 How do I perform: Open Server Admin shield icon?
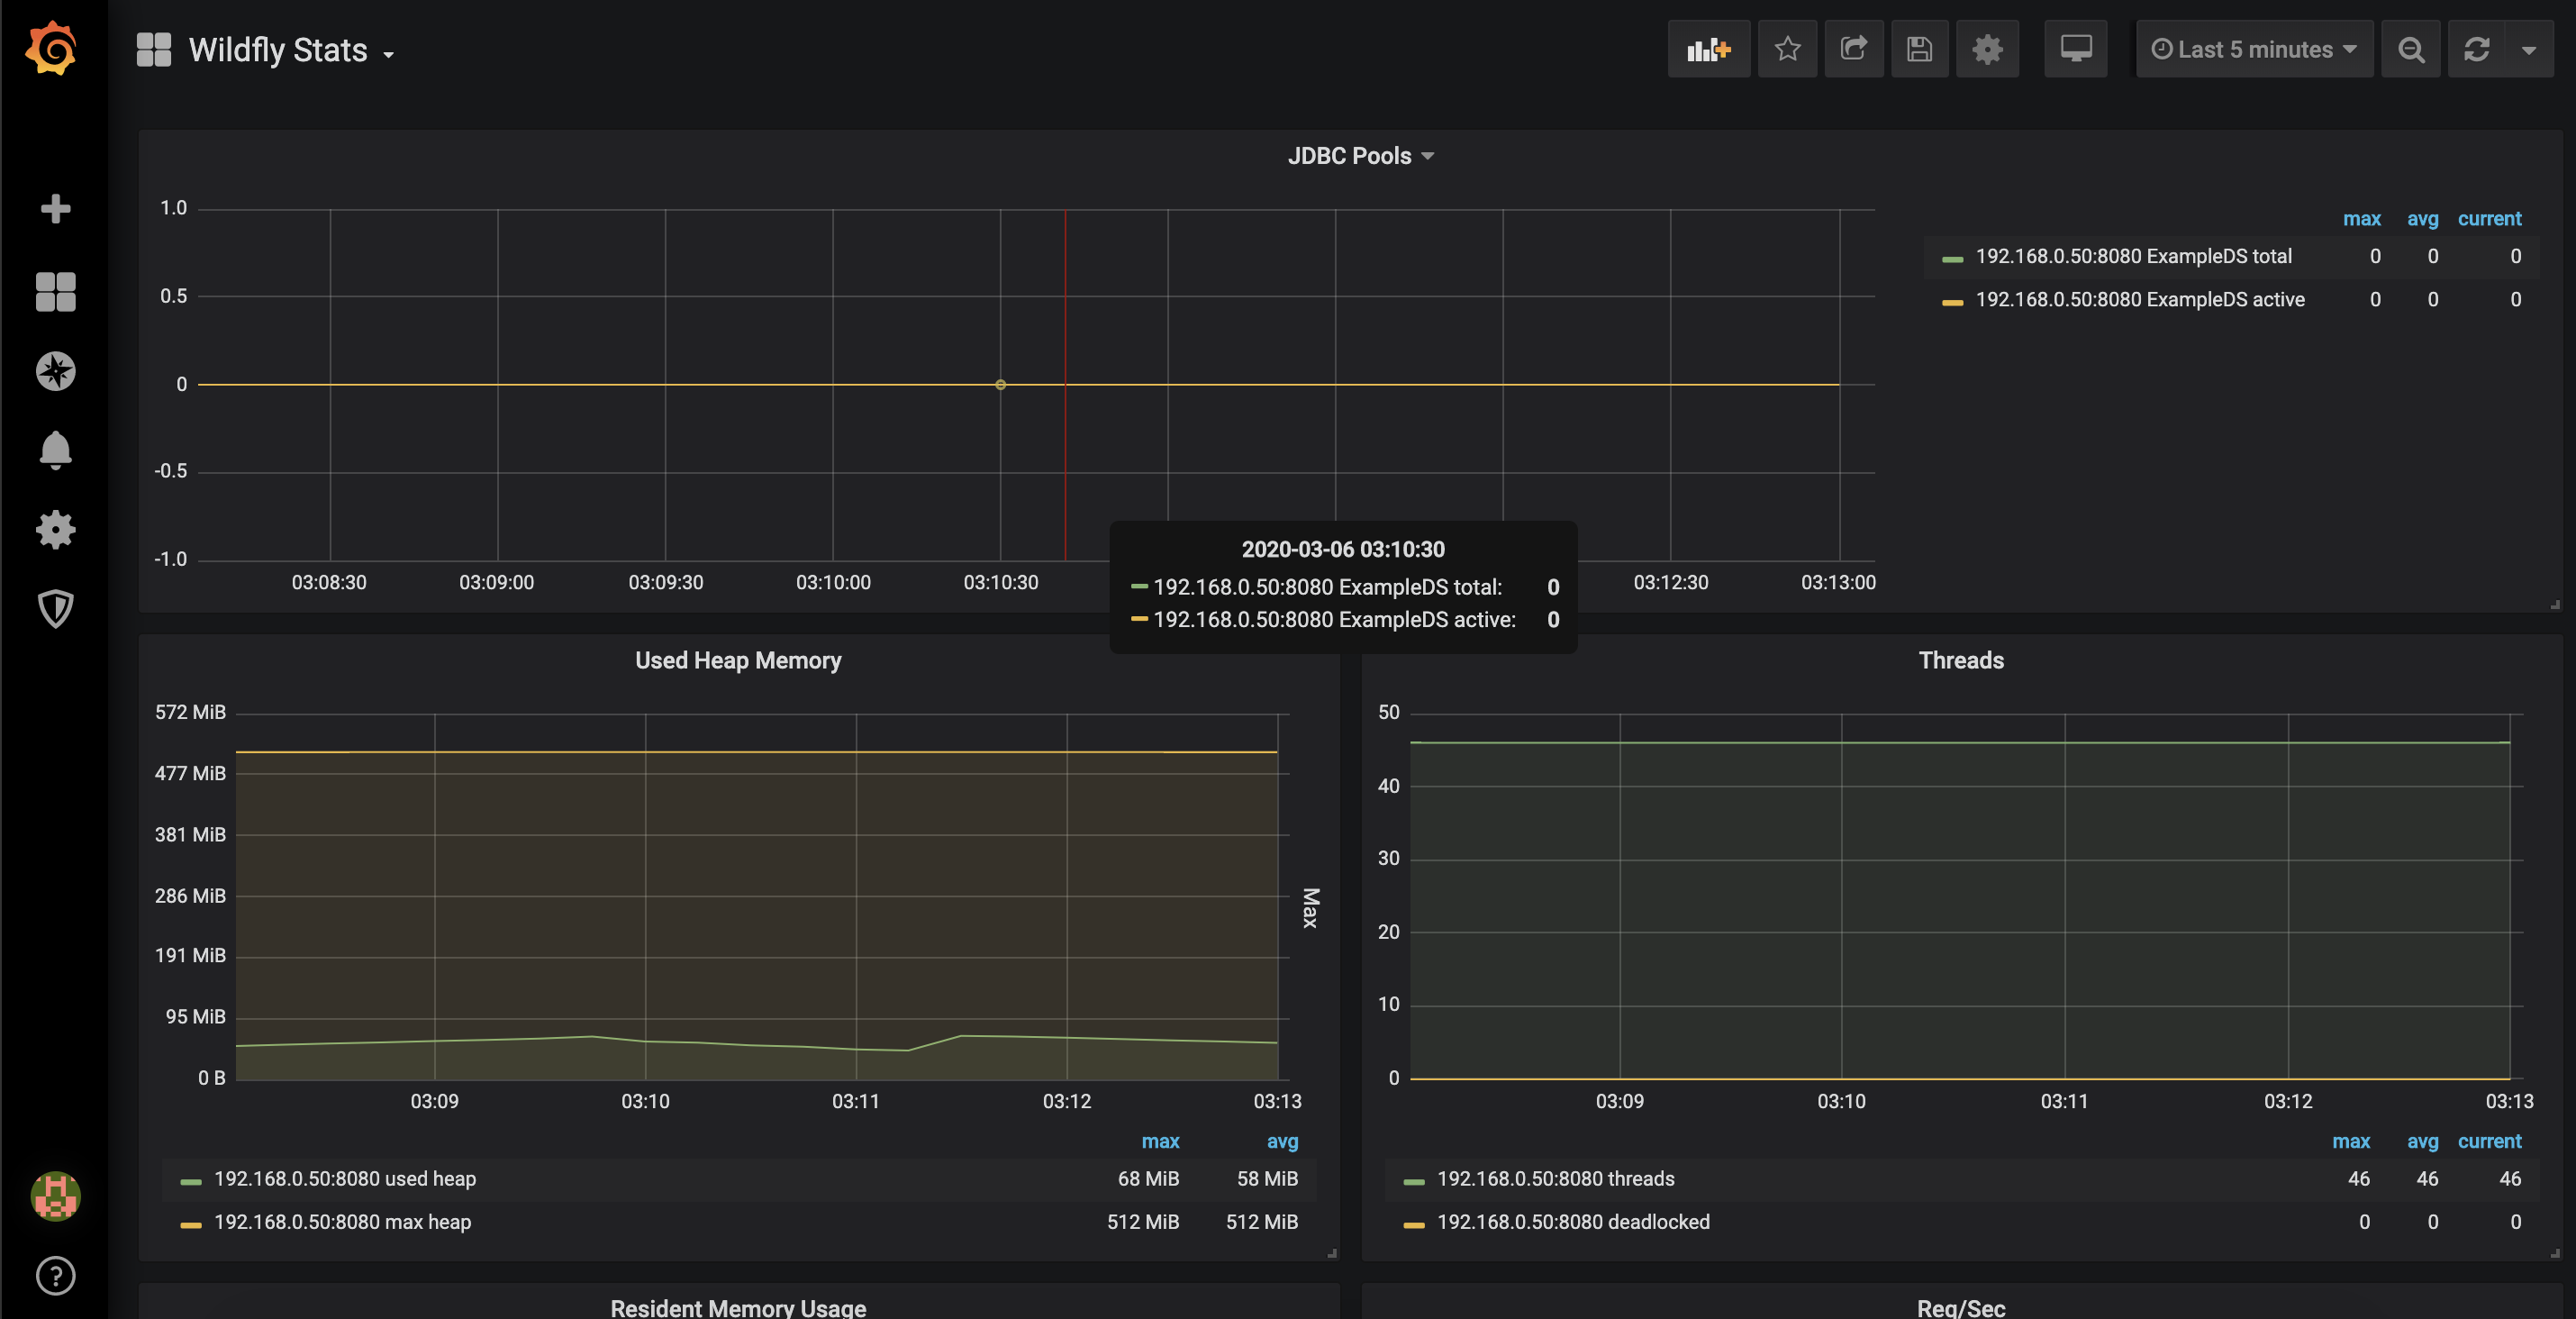pos(55,608)
